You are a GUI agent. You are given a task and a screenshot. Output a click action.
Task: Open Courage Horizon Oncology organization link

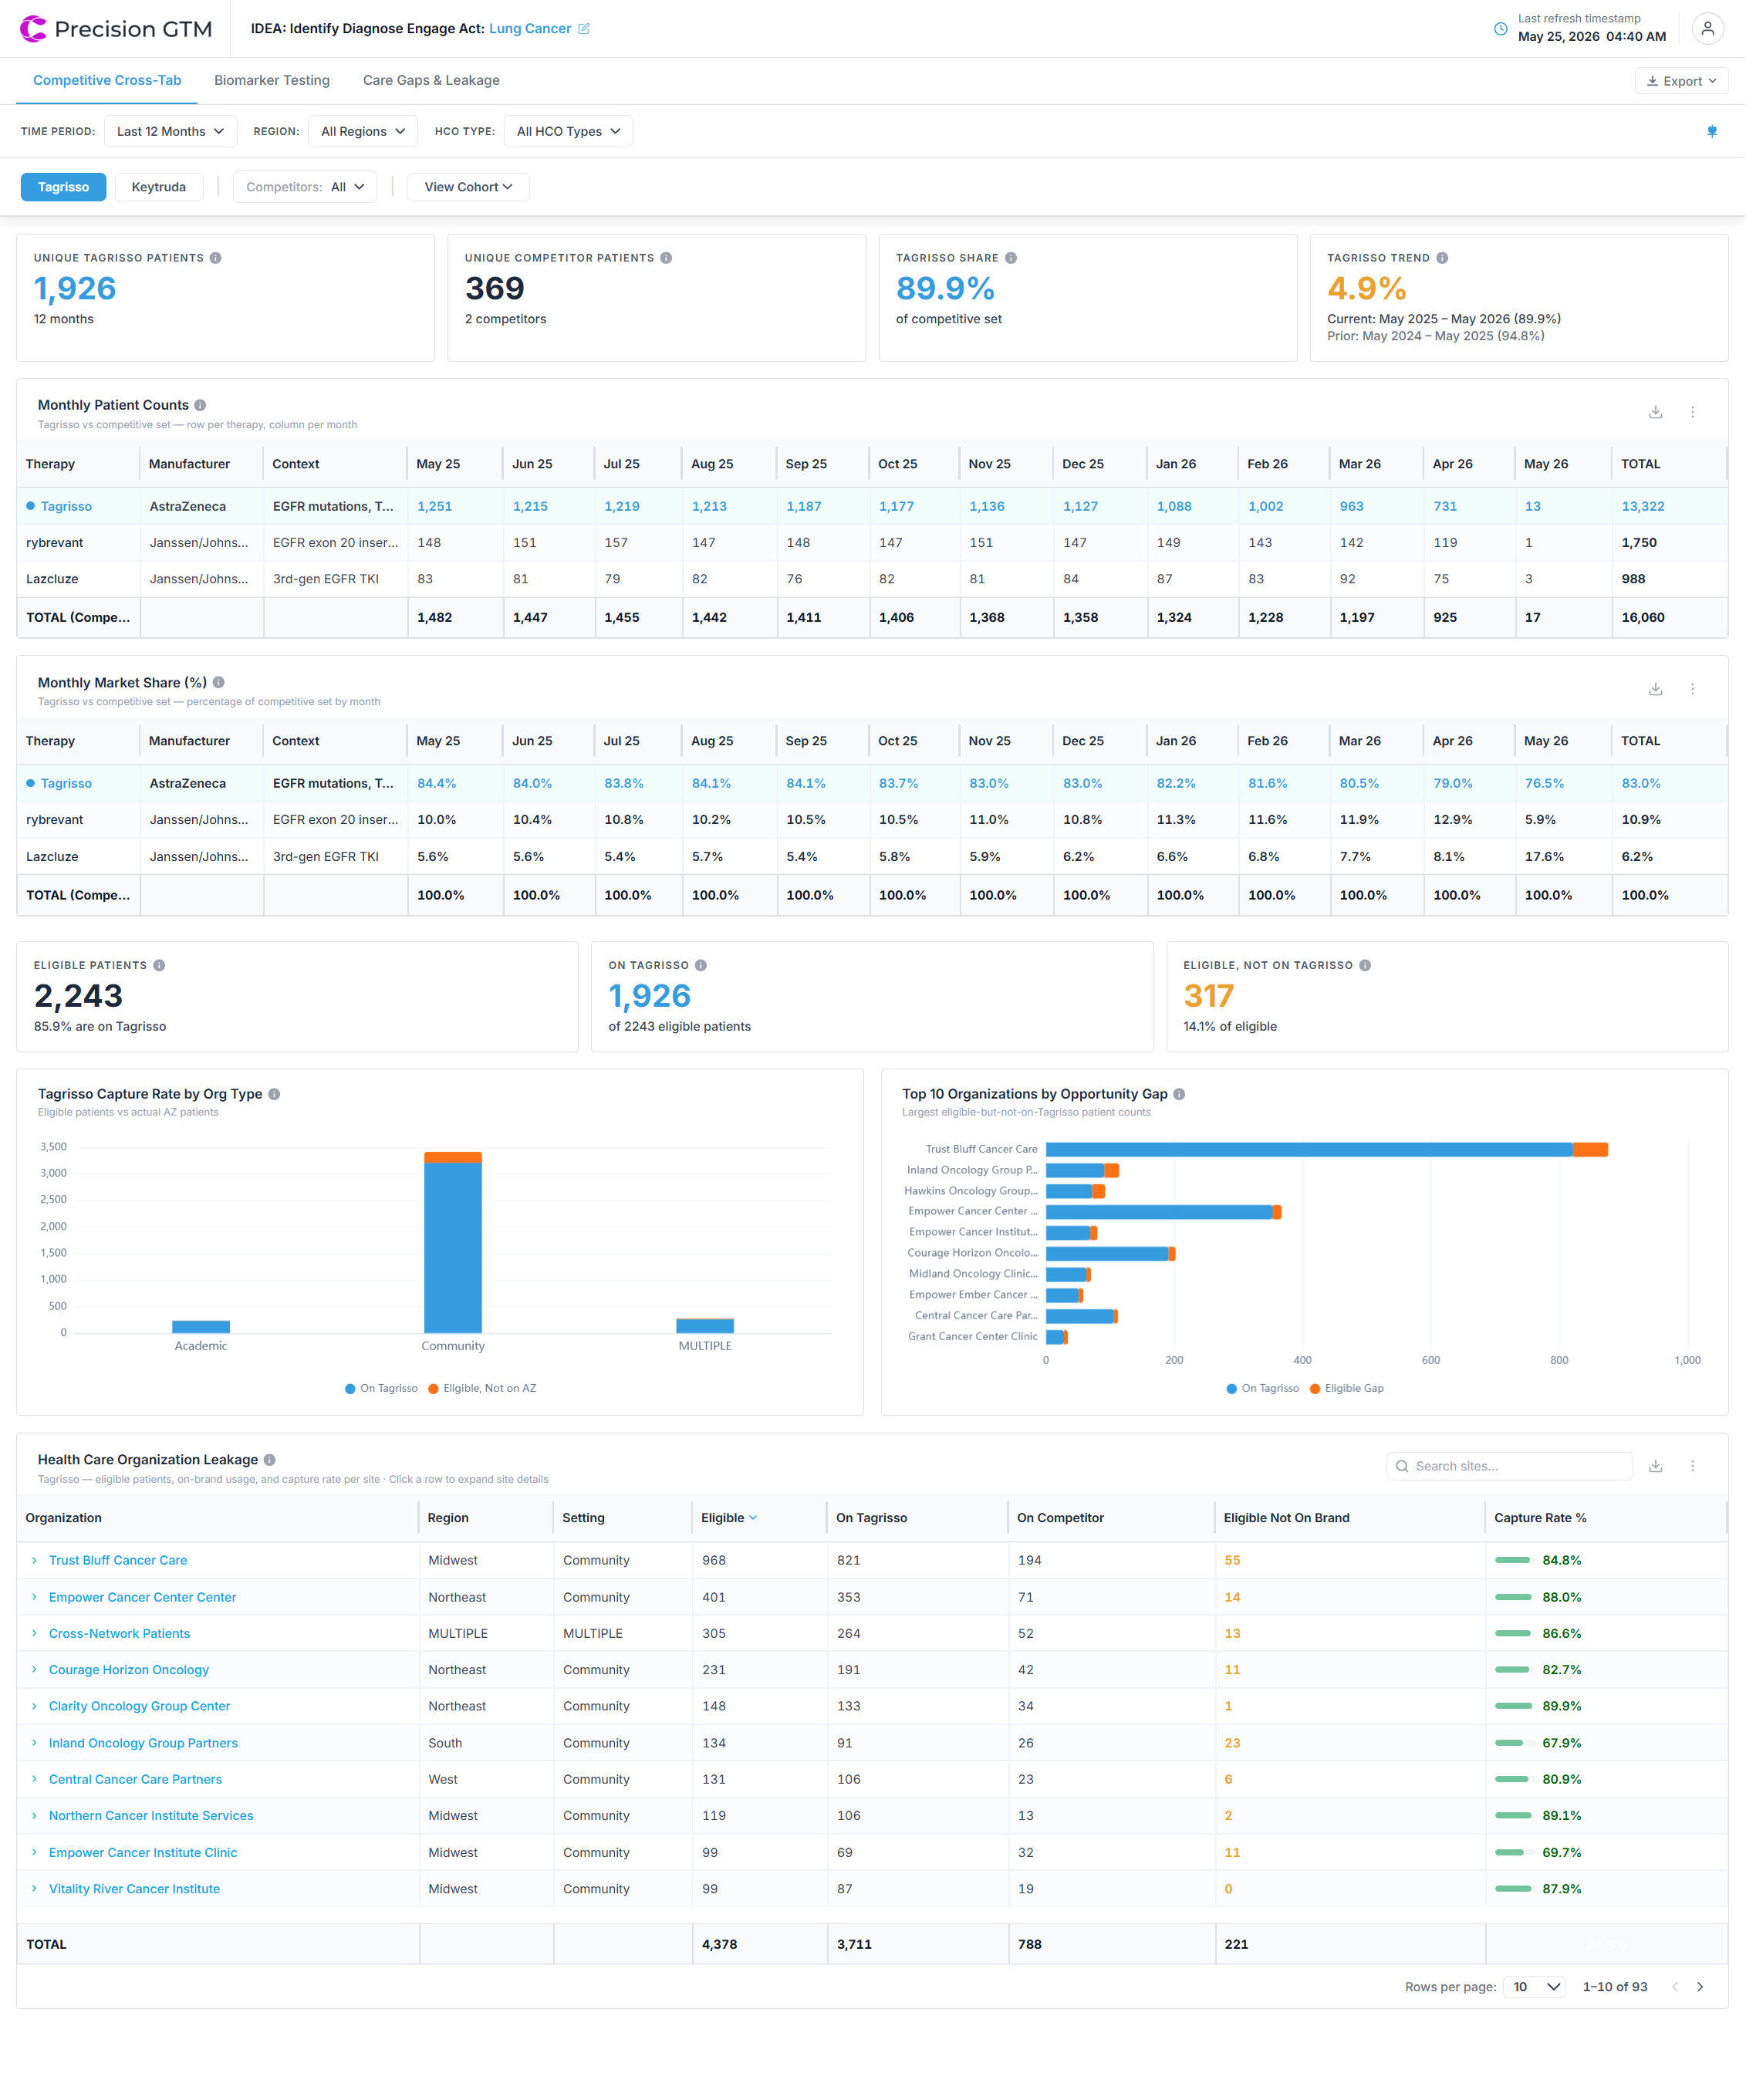pos(129,1670)
